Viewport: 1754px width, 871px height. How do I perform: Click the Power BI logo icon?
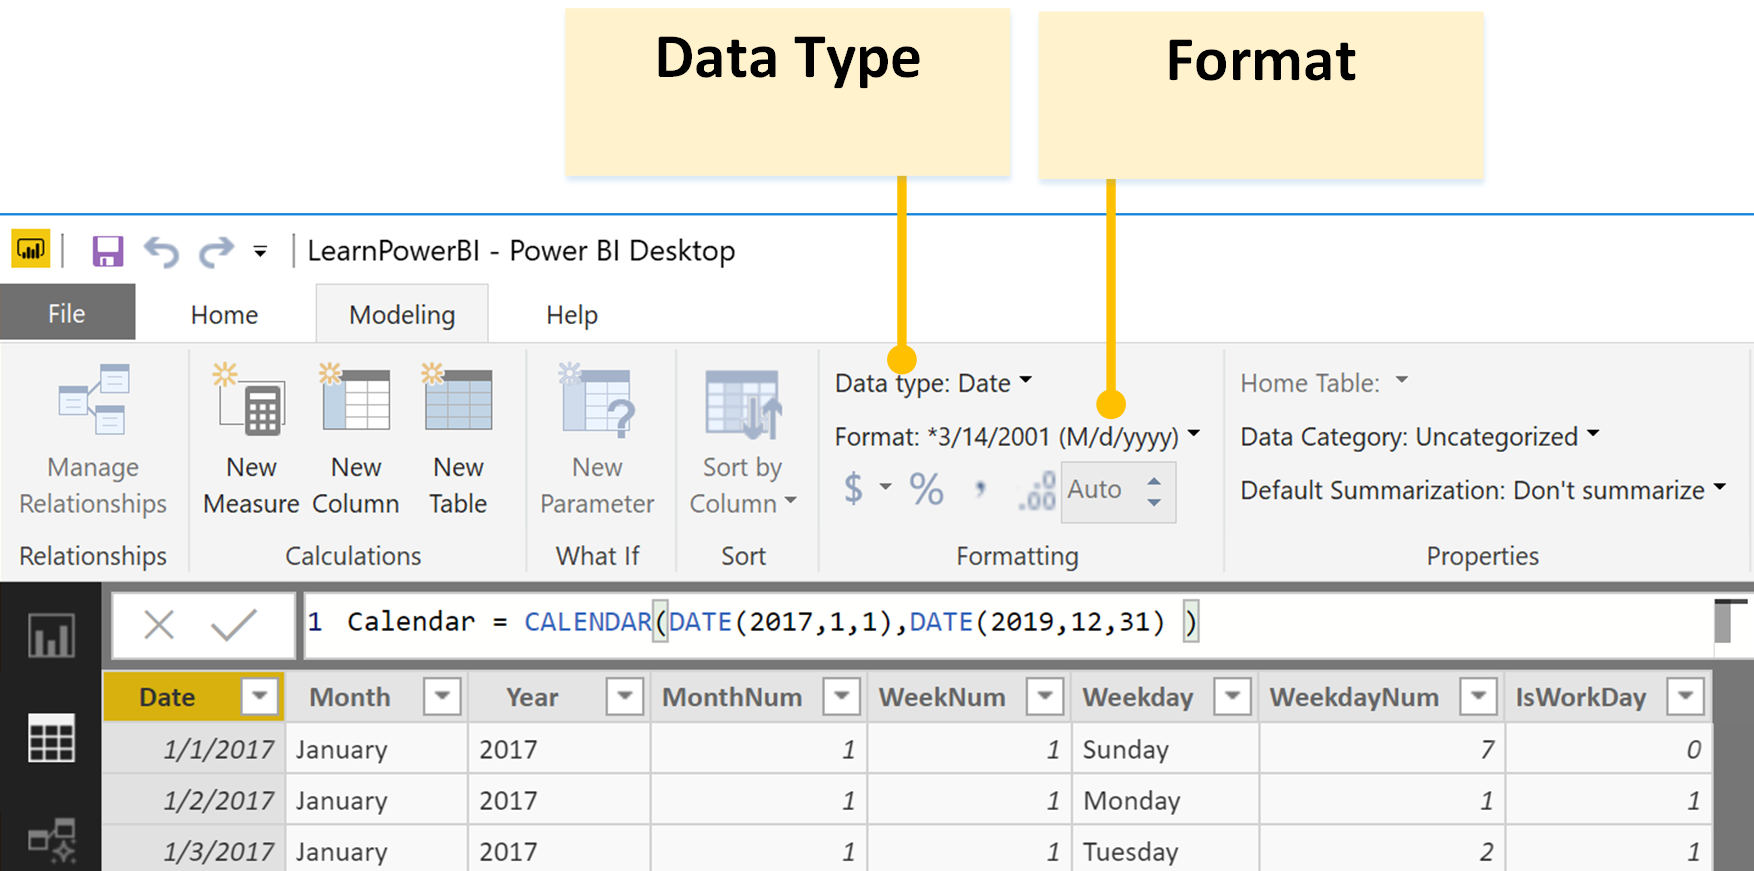coord(31,250)
